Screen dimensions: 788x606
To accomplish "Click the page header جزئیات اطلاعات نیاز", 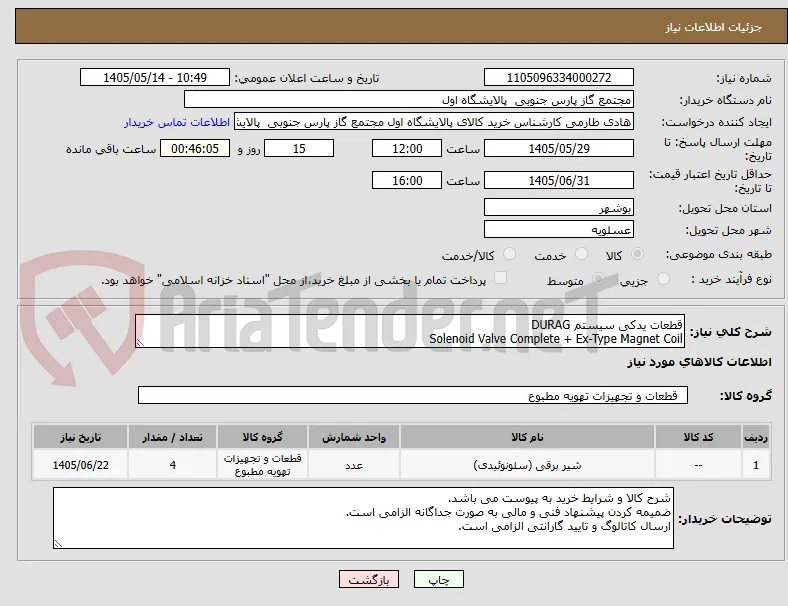I will coord(713,27).
